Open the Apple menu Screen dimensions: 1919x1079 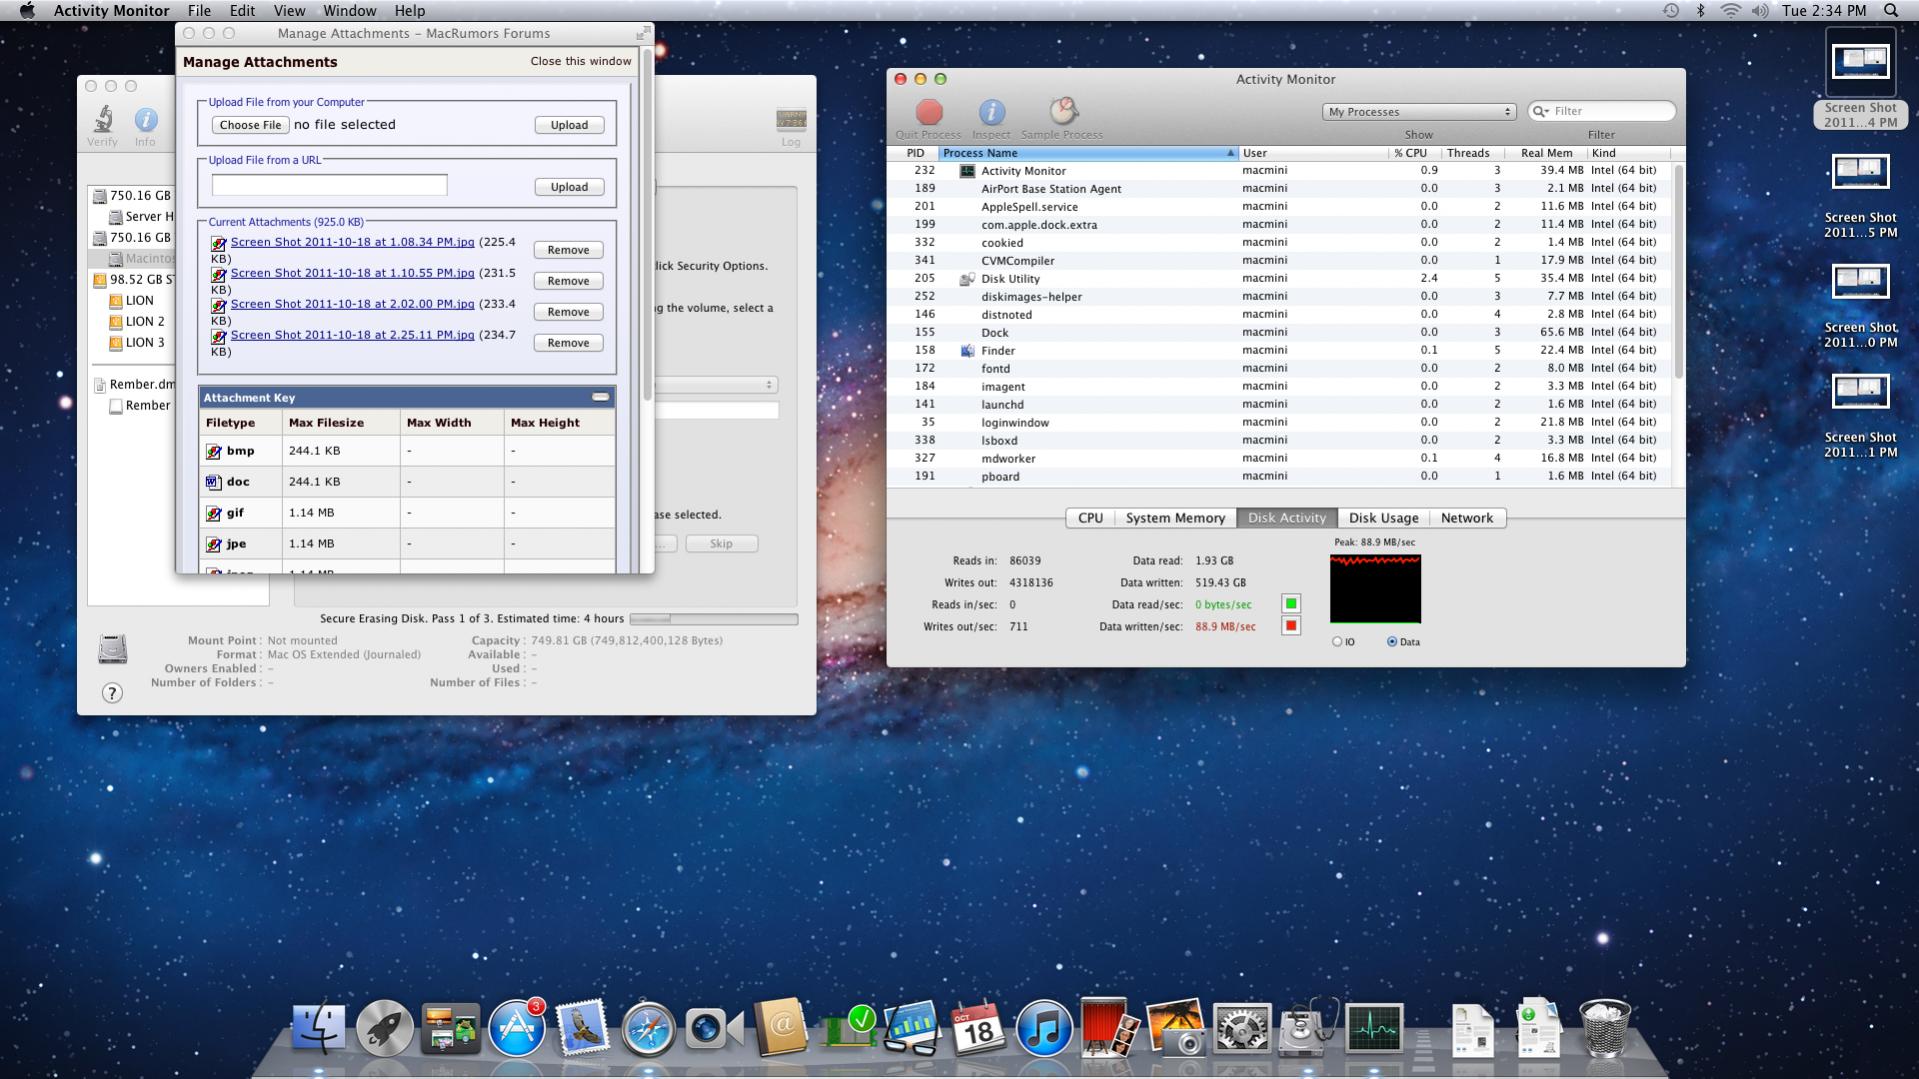tap(27, 10)
